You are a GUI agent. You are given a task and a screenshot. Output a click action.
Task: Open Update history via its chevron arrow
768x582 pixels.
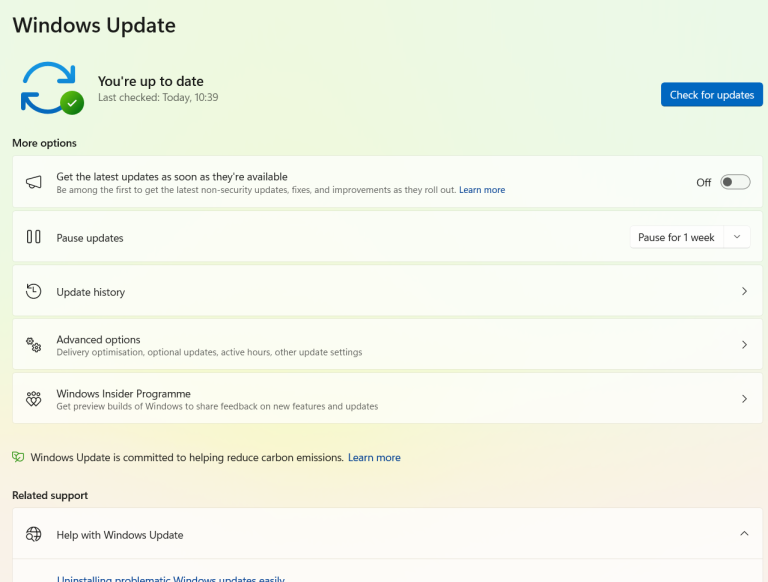[x=743, y=291]
